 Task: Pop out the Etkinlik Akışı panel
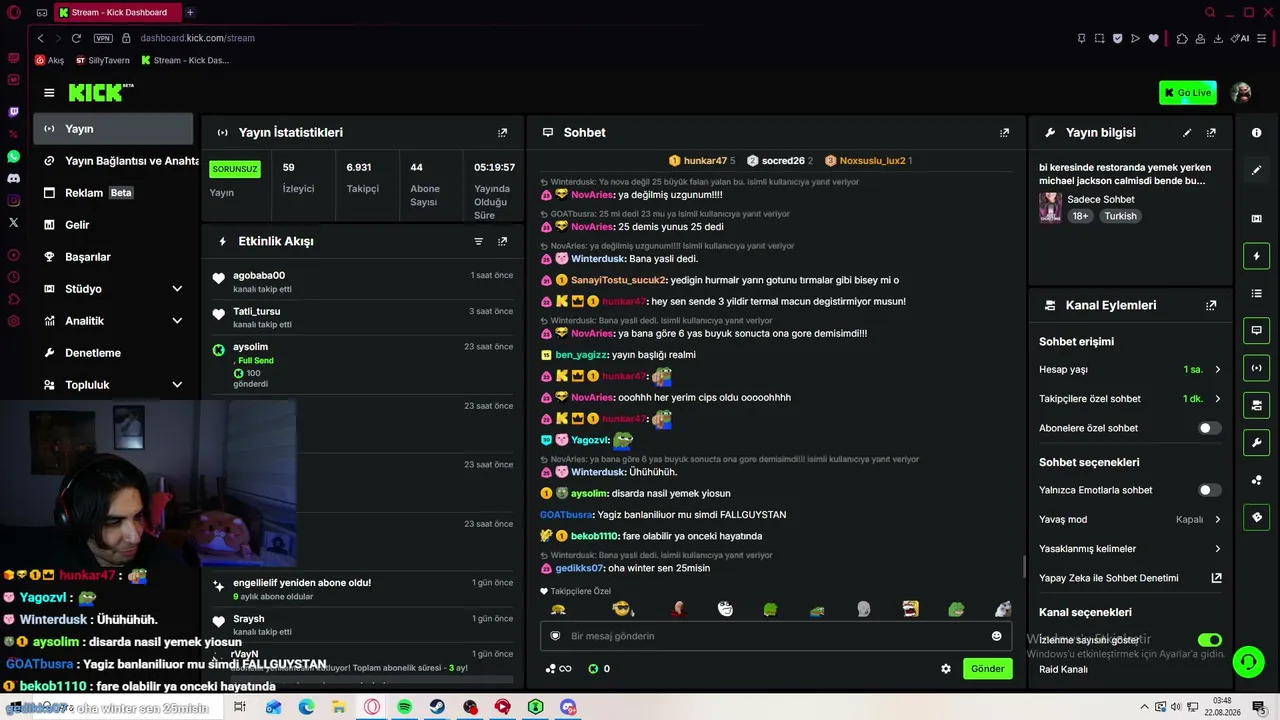502,241
